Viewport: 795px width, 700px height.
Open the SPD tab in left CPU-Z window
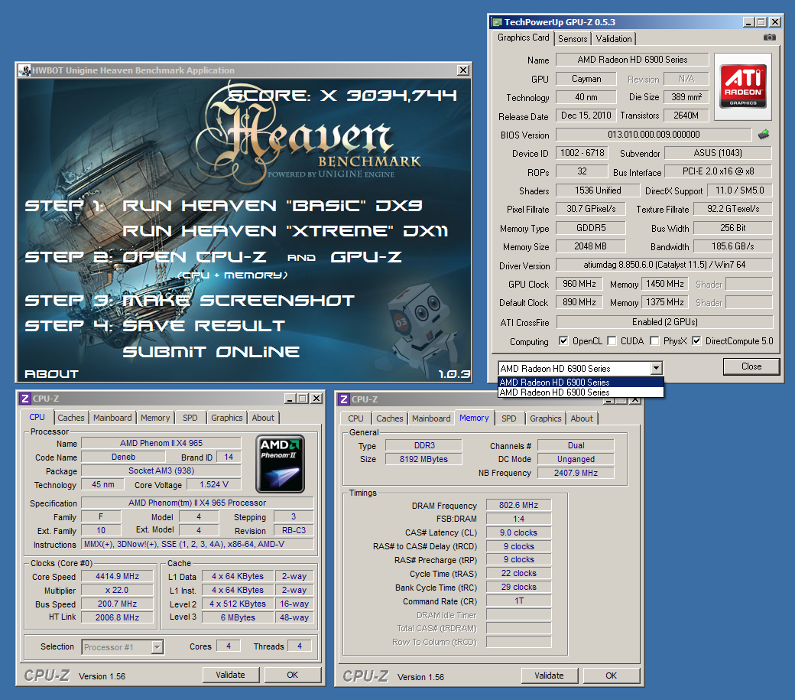coord(190,418)
